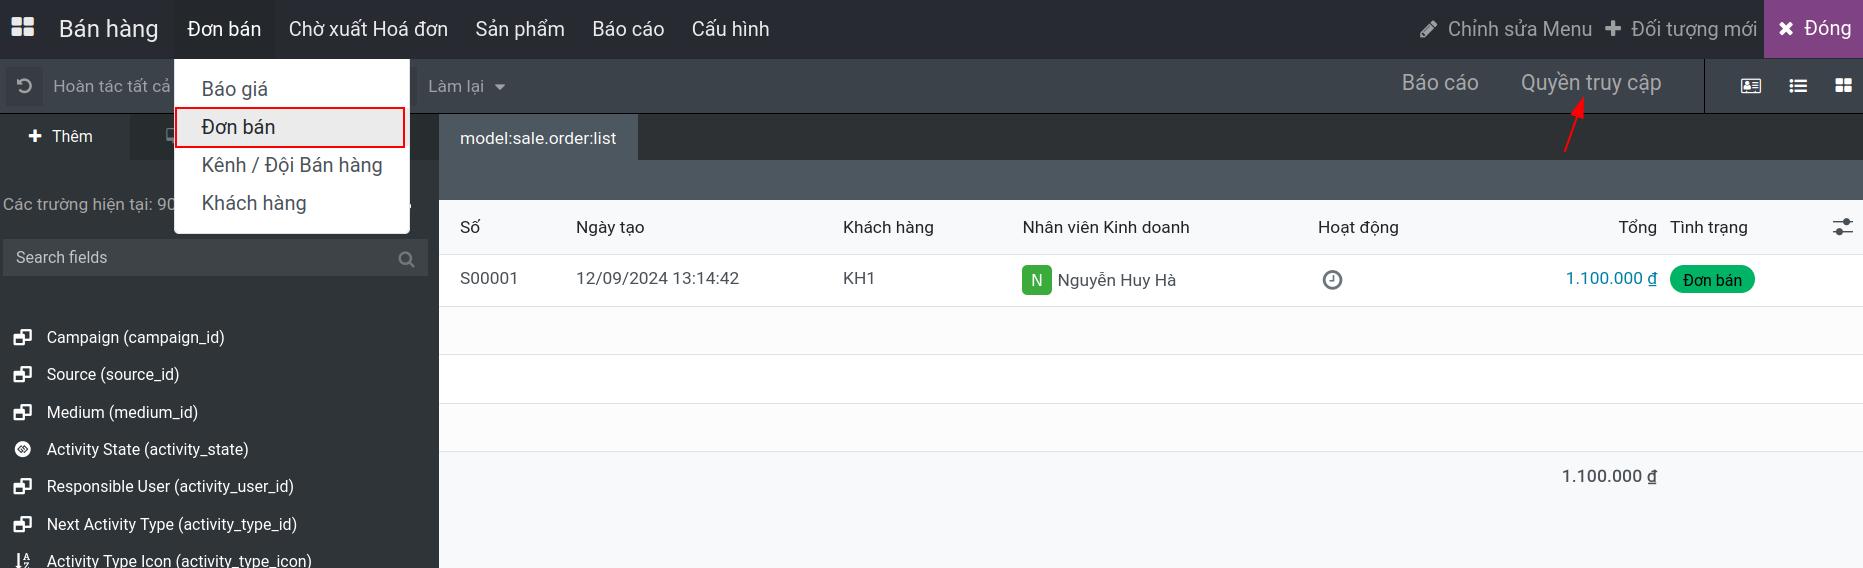The height and width of the screenshot is (568, 1863).
Task: Click the search magnifier icon
Action: pyautogui.click(x=406, y=259)
